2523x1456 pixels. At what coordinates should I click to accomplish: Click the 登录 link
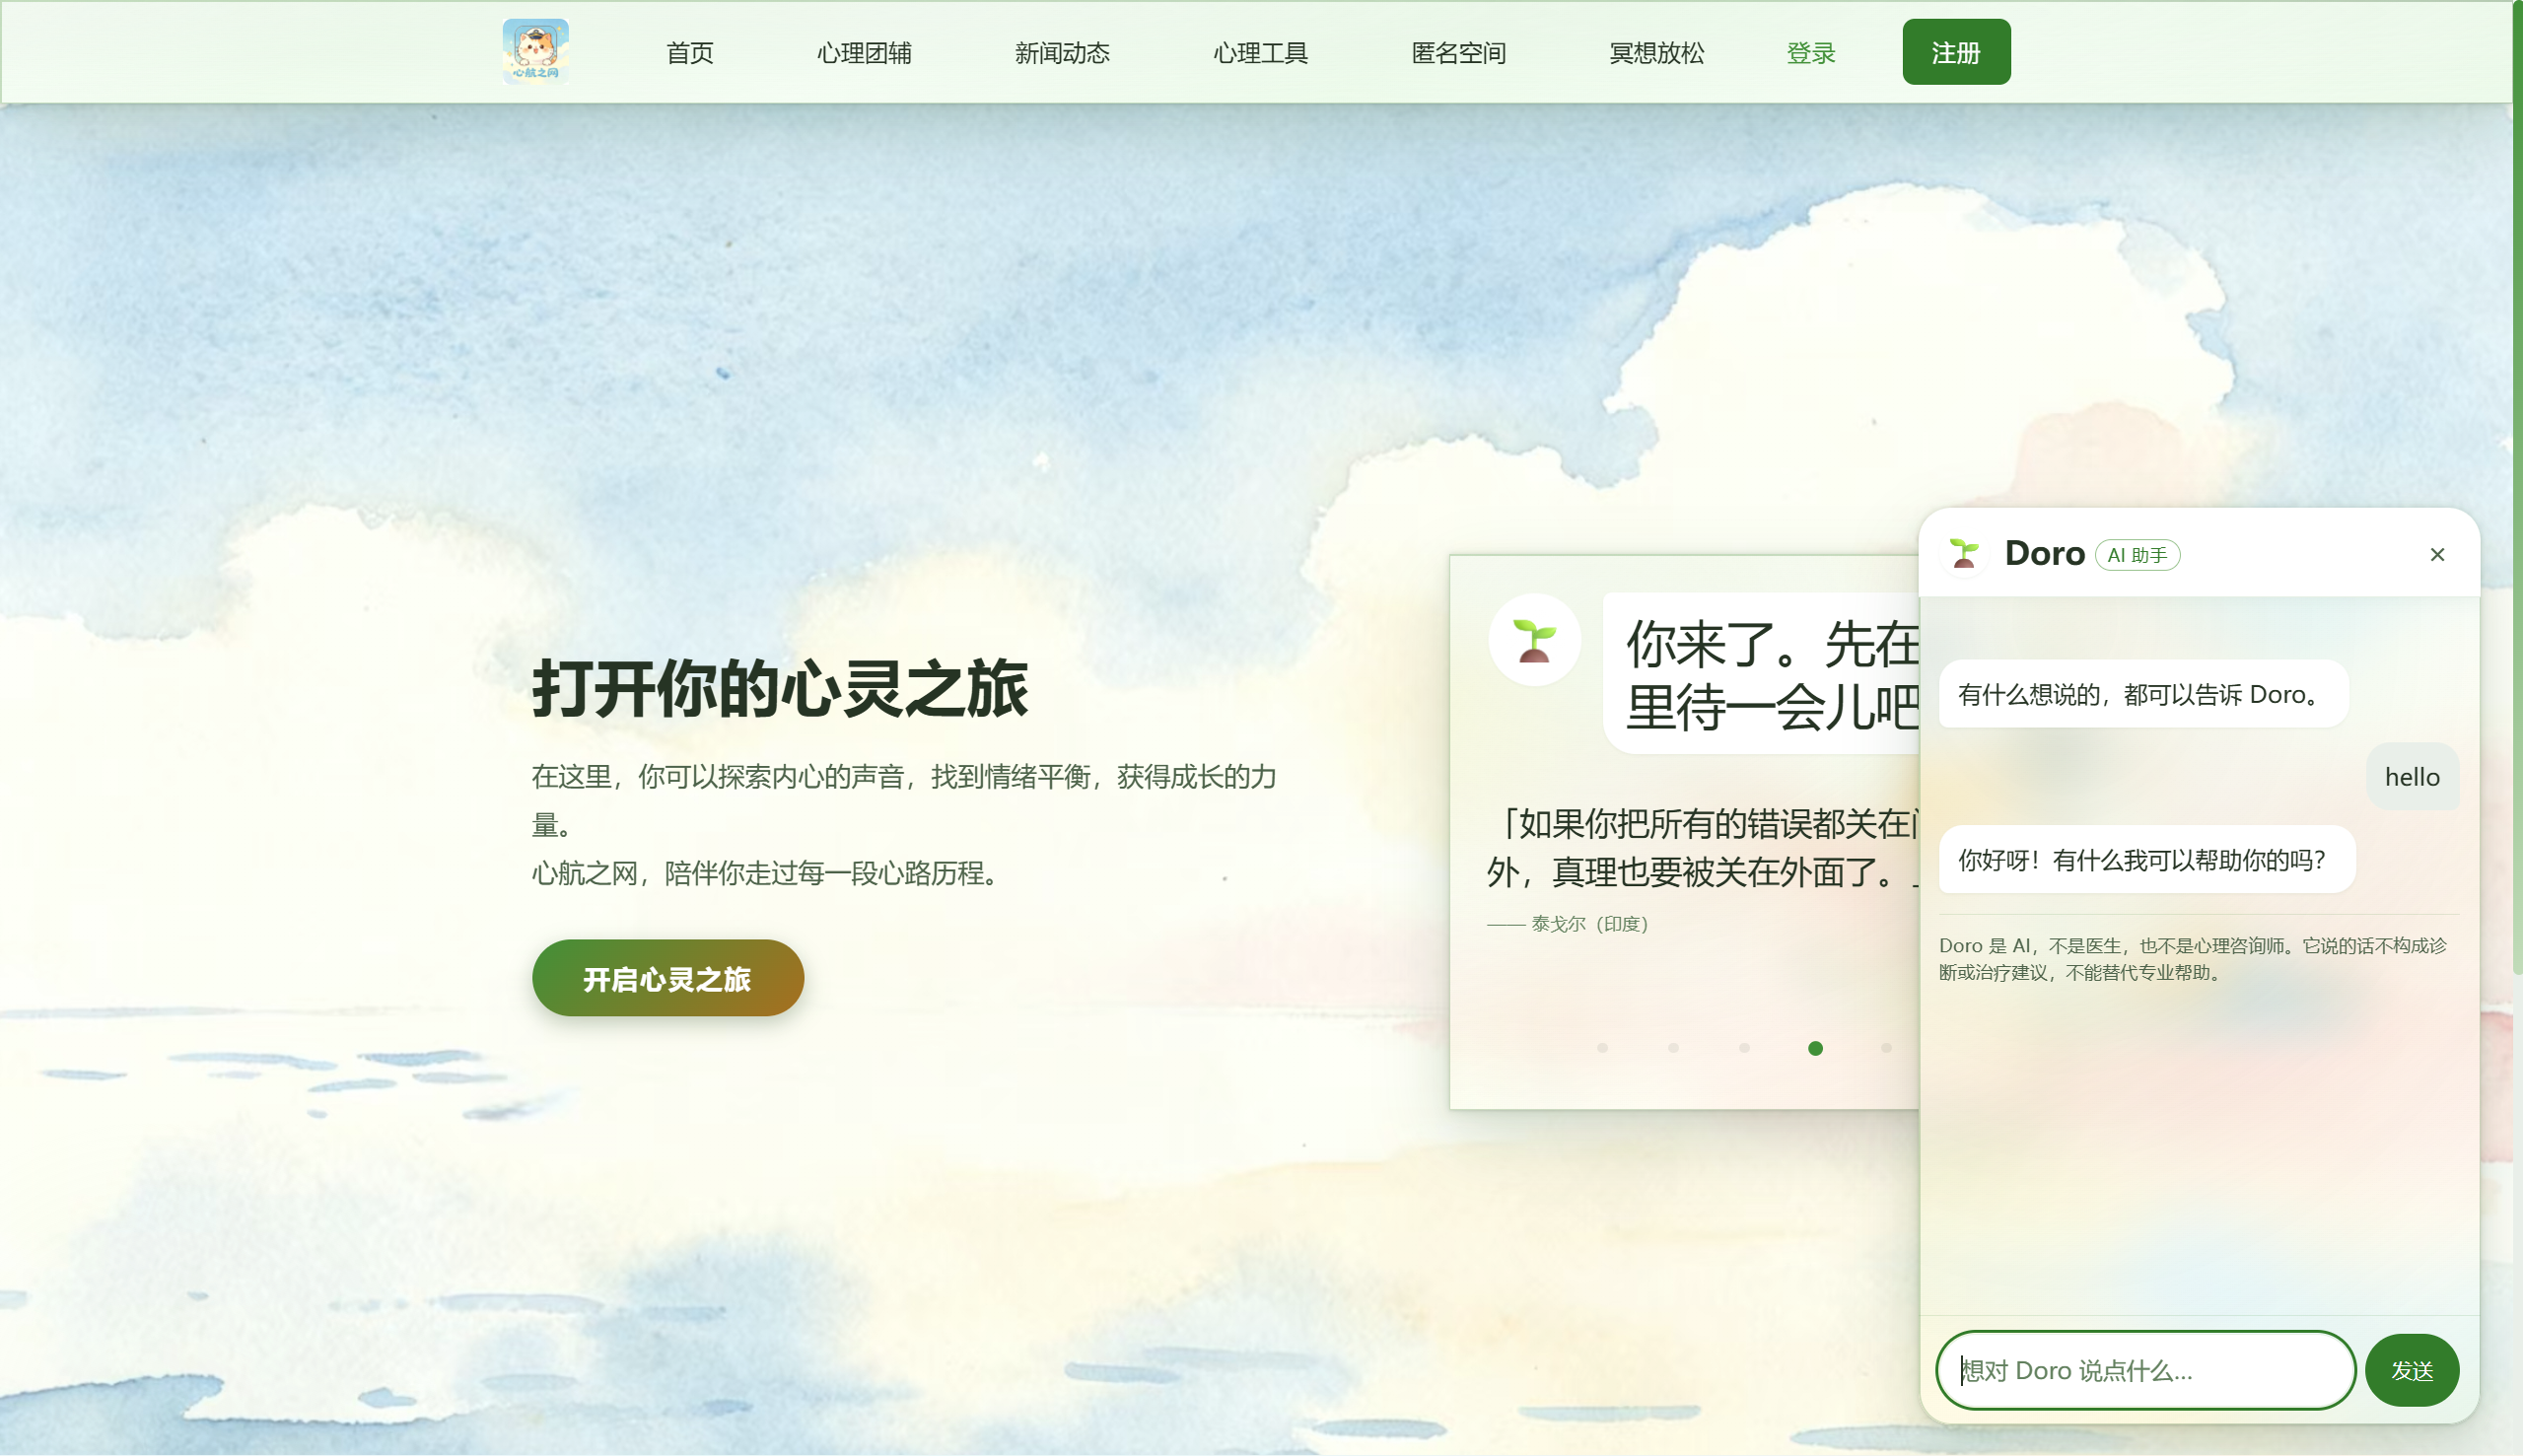(1811, 52)
